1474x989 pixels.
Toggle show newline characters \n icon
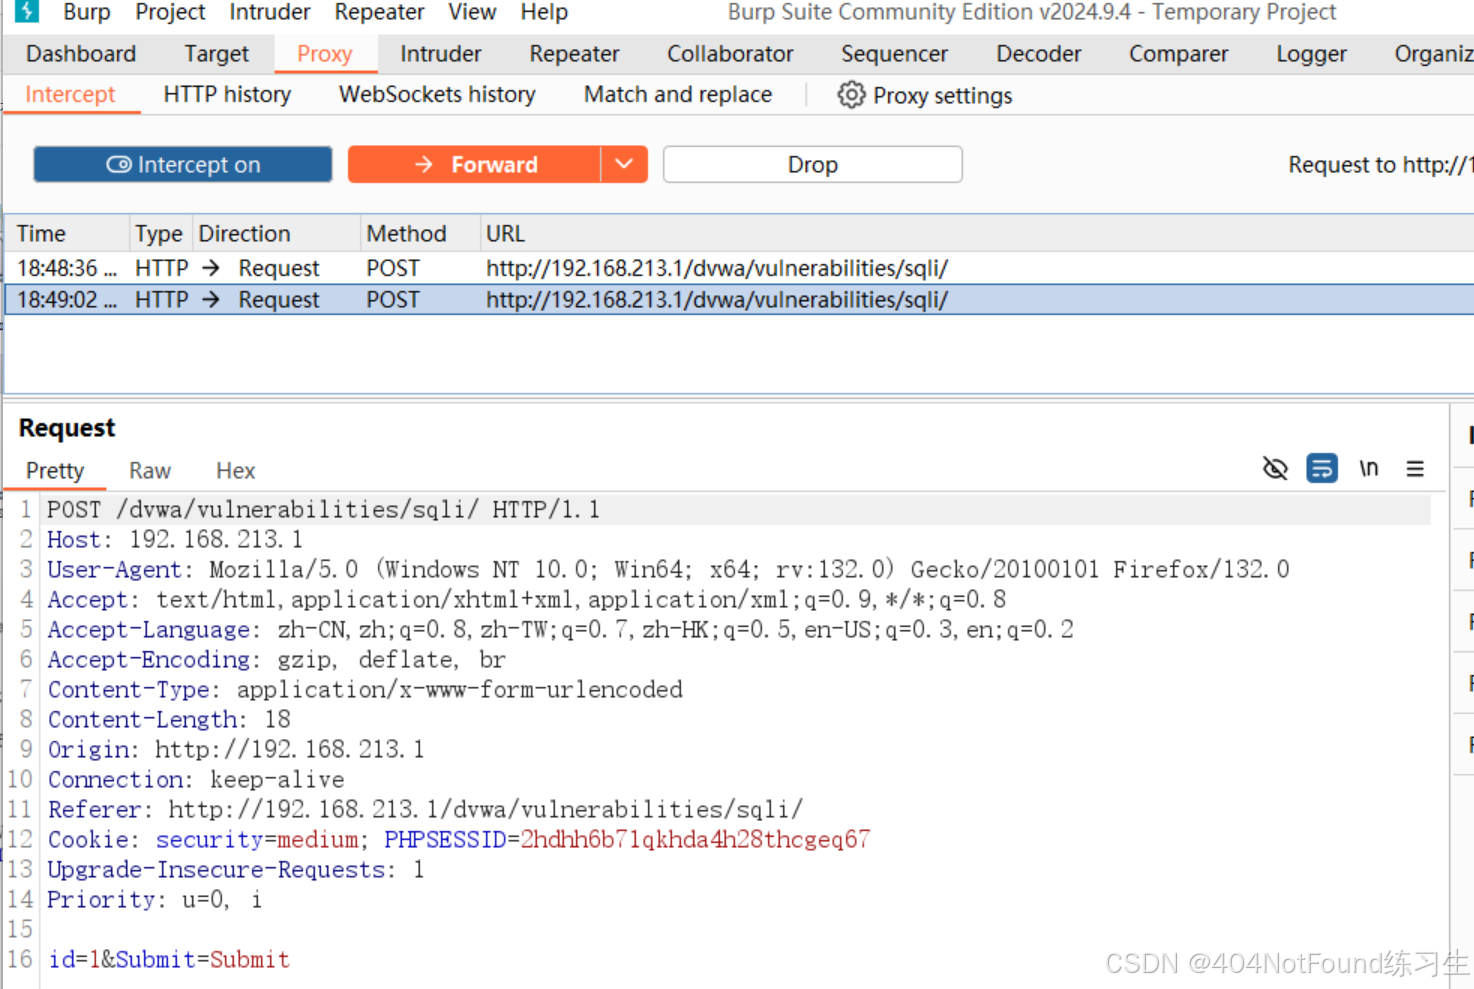coord(1369,468)
